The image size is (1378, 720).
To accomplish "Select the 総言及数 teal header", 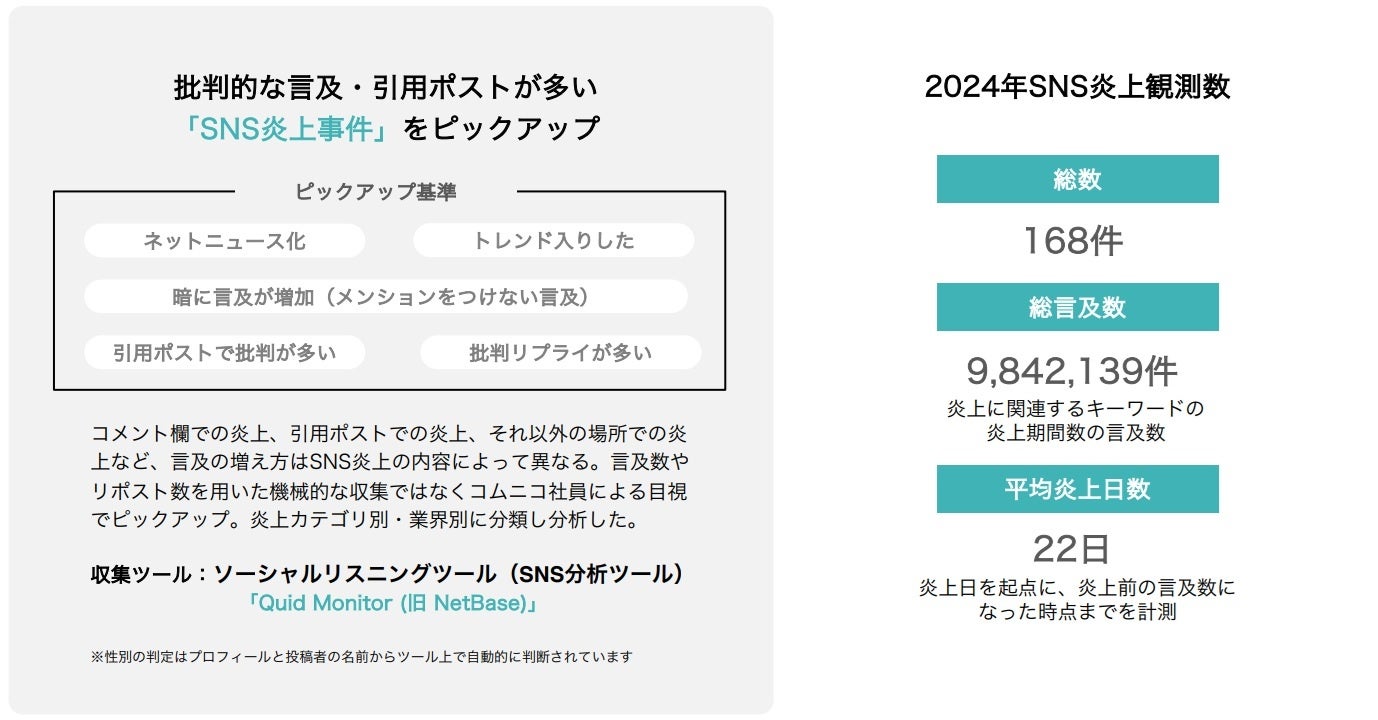I will [x=1077, y=307].
